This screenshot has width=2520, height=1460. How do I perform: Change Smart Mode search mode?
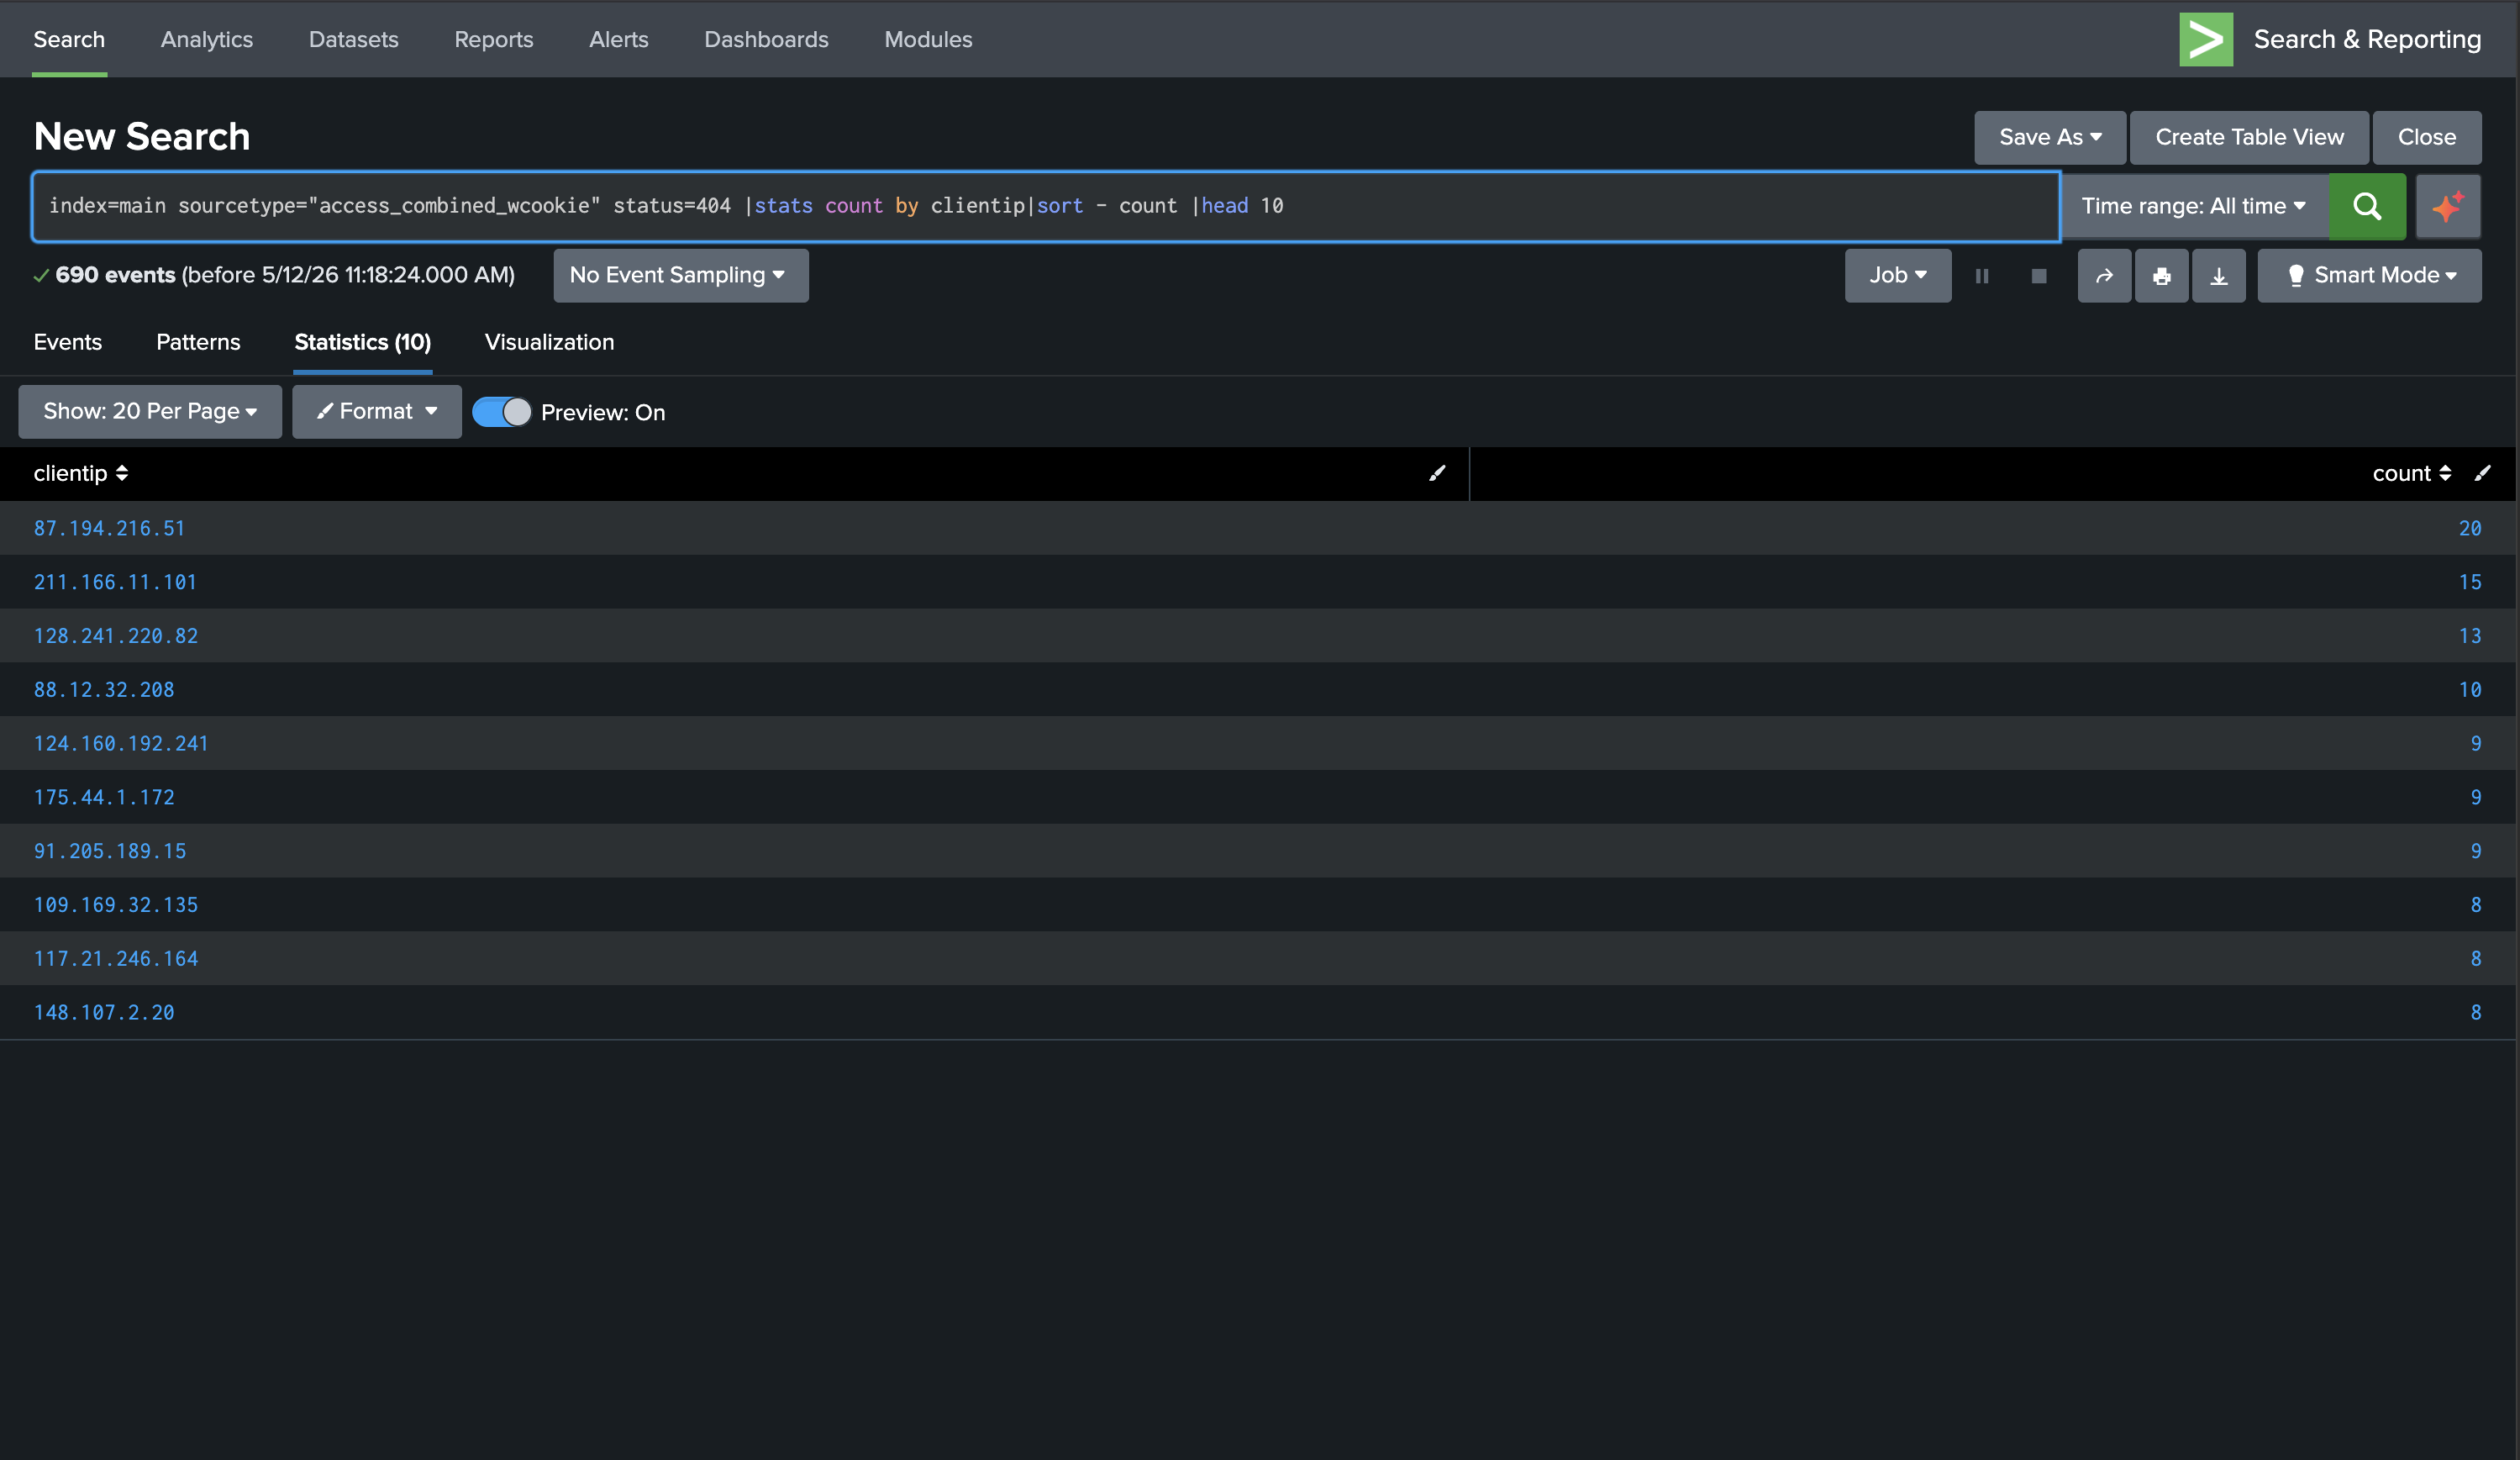click(x=2369, y=276)
